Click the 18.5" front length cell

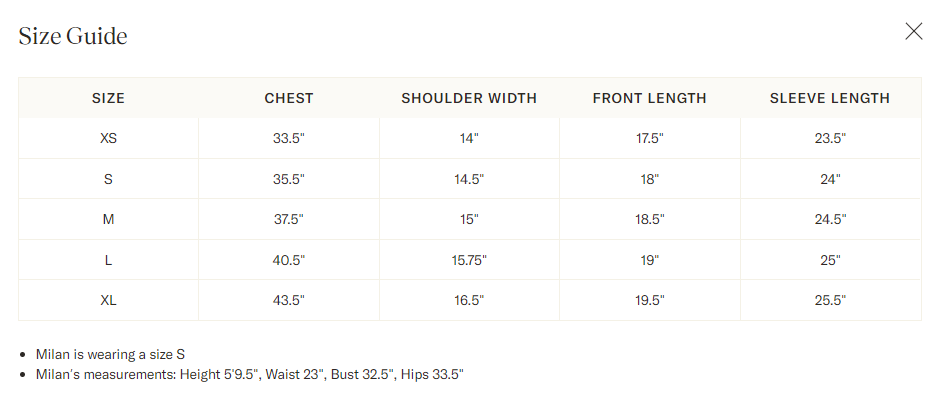[x=649, y=219]
